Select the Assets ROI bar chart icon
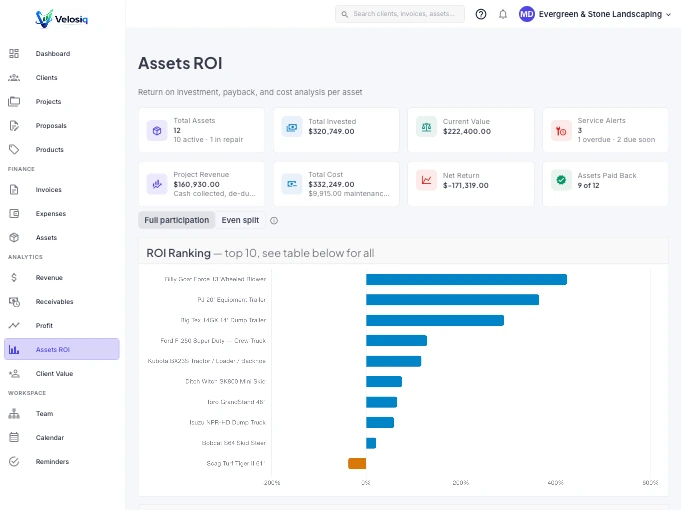Image resolution: width=681 pixels, height=510 pixels. click(14, 349)
